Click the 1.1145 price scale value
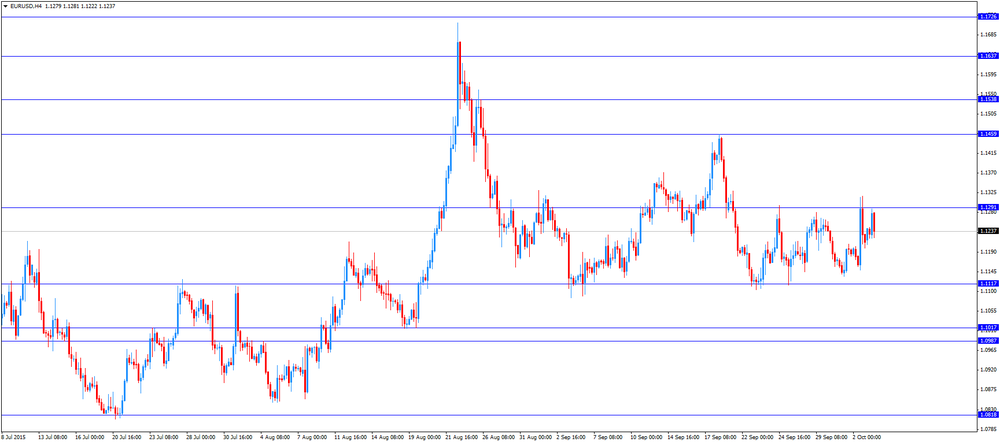The height and width of the screenshot is (442, 1000). pyautogui.click(x=987, y=271)
